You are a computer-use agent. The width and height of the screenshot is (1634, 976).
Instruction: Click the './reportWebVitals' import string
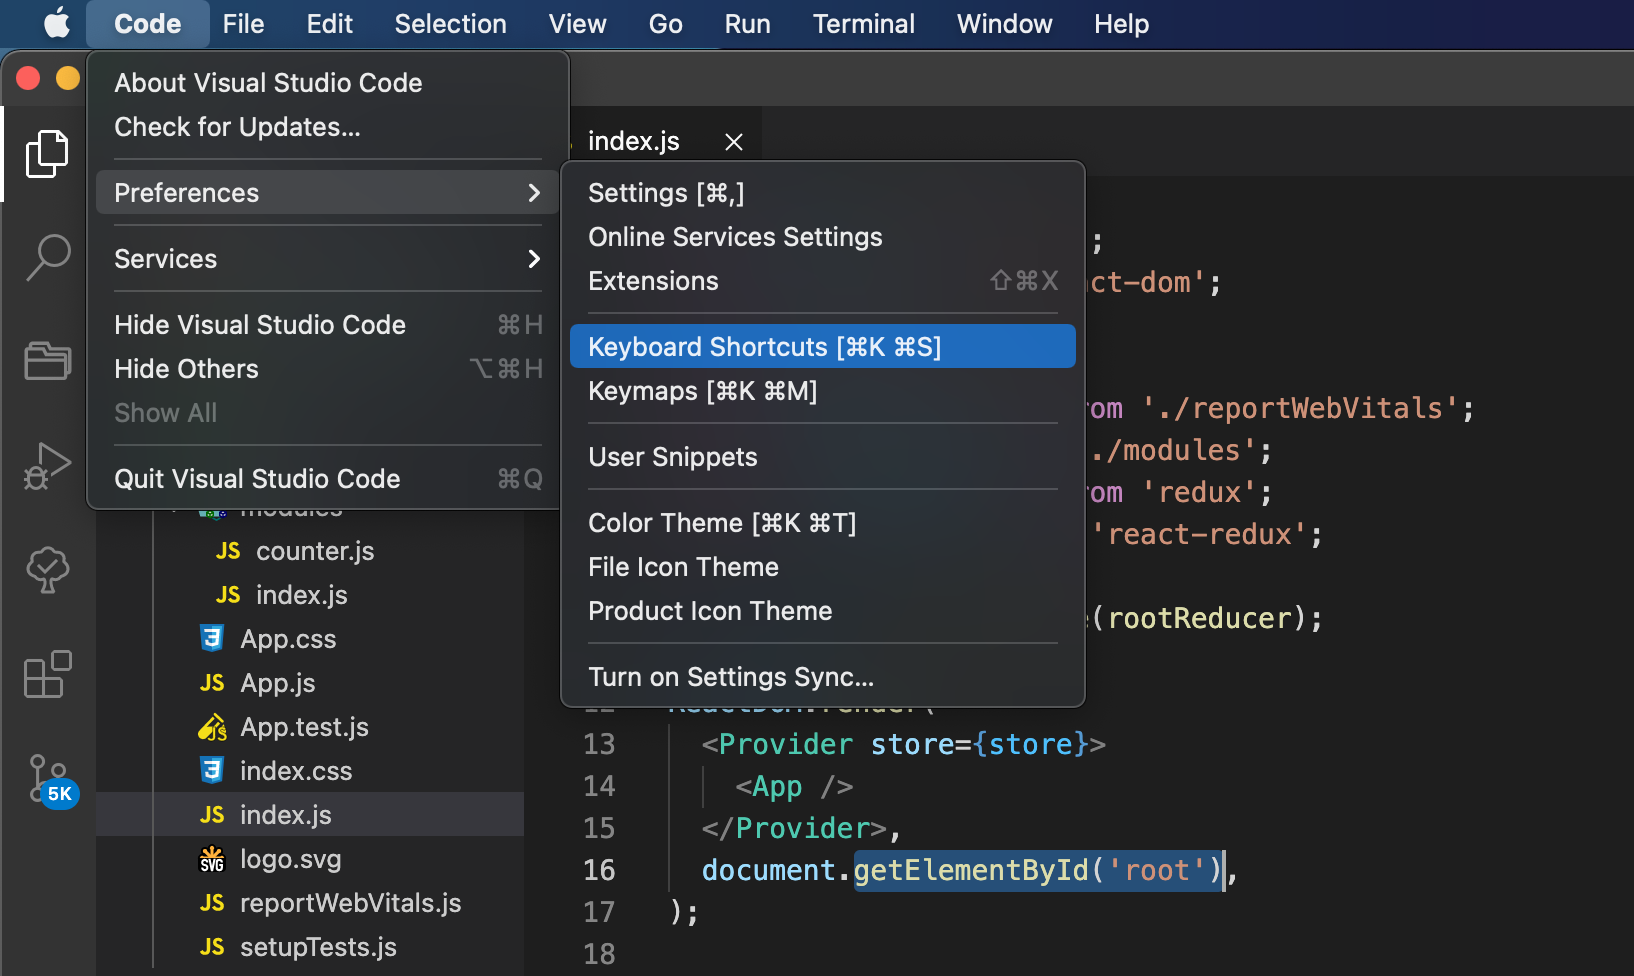click(1301, 408)
